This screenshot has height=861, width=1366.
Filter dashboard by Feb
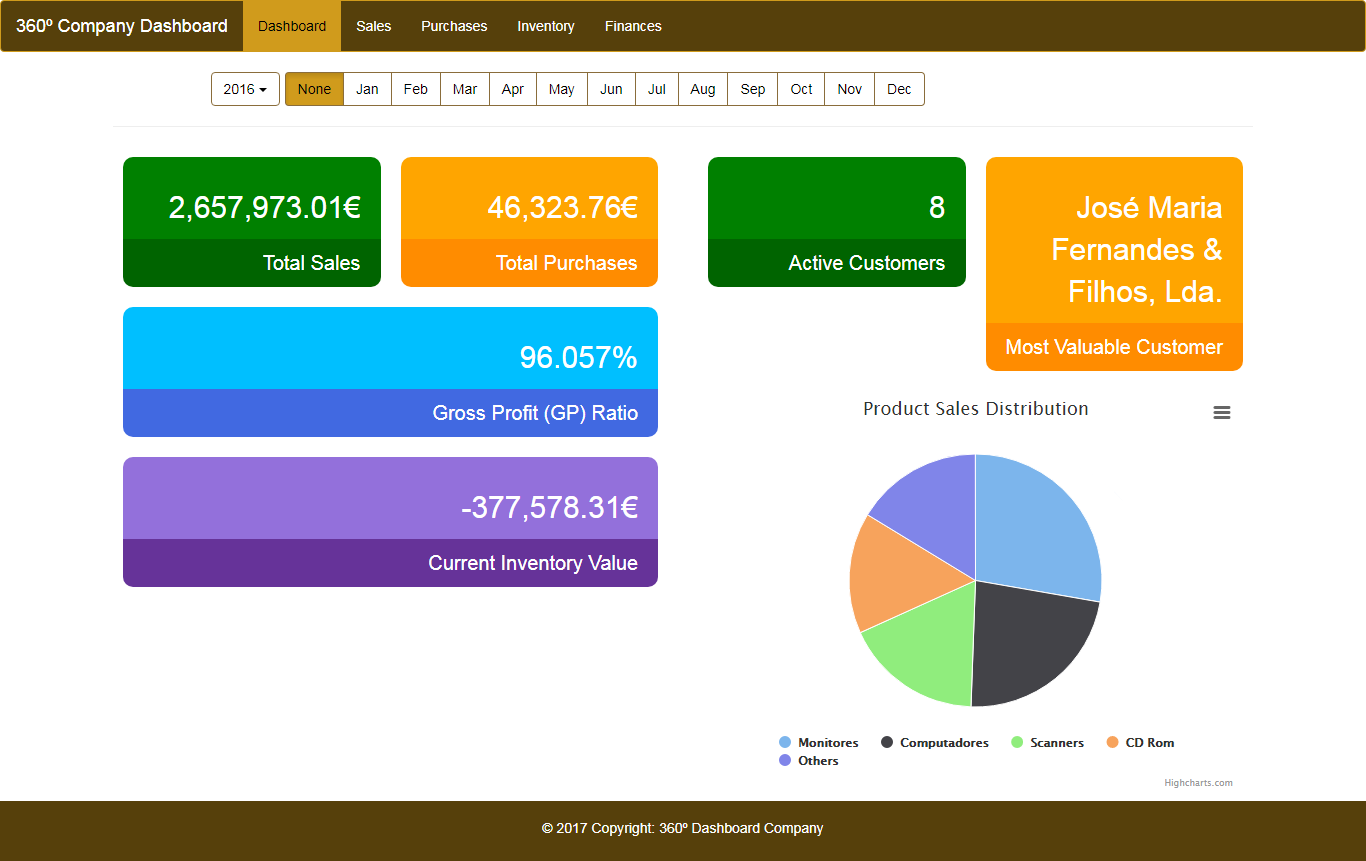pyautogui.click(x=416, y=89)
